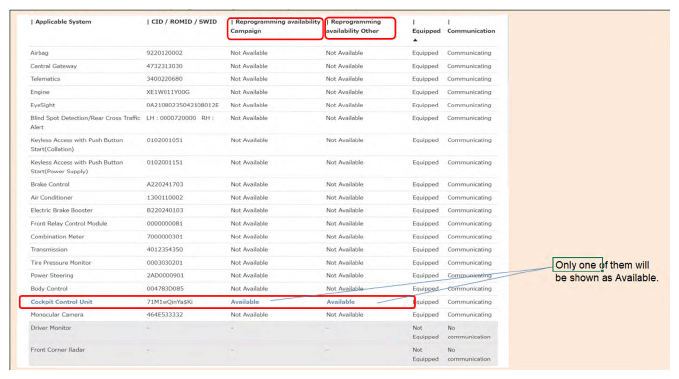Image resolution: width=679 pixels, height=379 pixels.
Task: Open the Cockpit Control Unit link
Action: [x=61, y=302]
